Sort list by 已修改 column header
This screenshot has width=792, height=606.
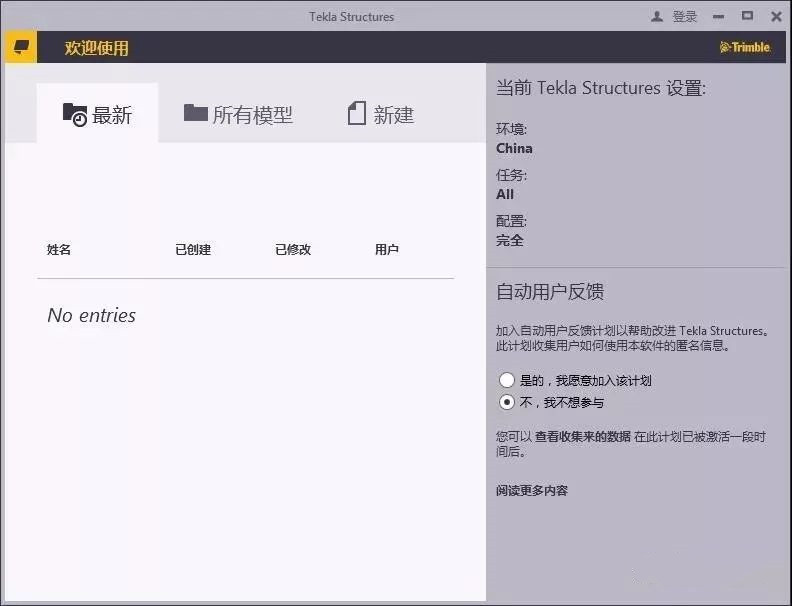(x=293, y=250)
